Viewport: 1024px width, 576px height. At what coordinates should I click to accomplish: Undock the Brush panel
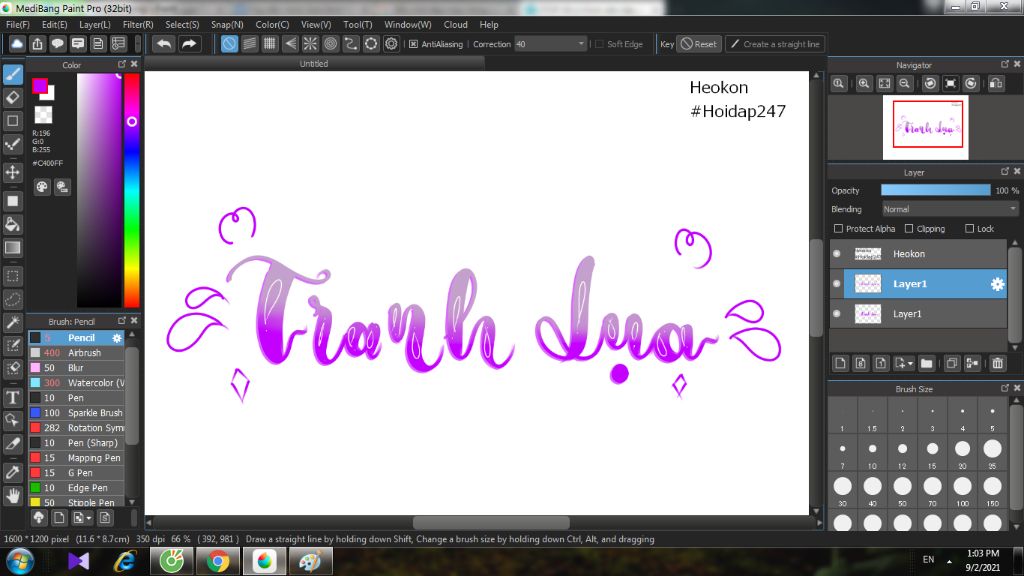click(121, 321)
